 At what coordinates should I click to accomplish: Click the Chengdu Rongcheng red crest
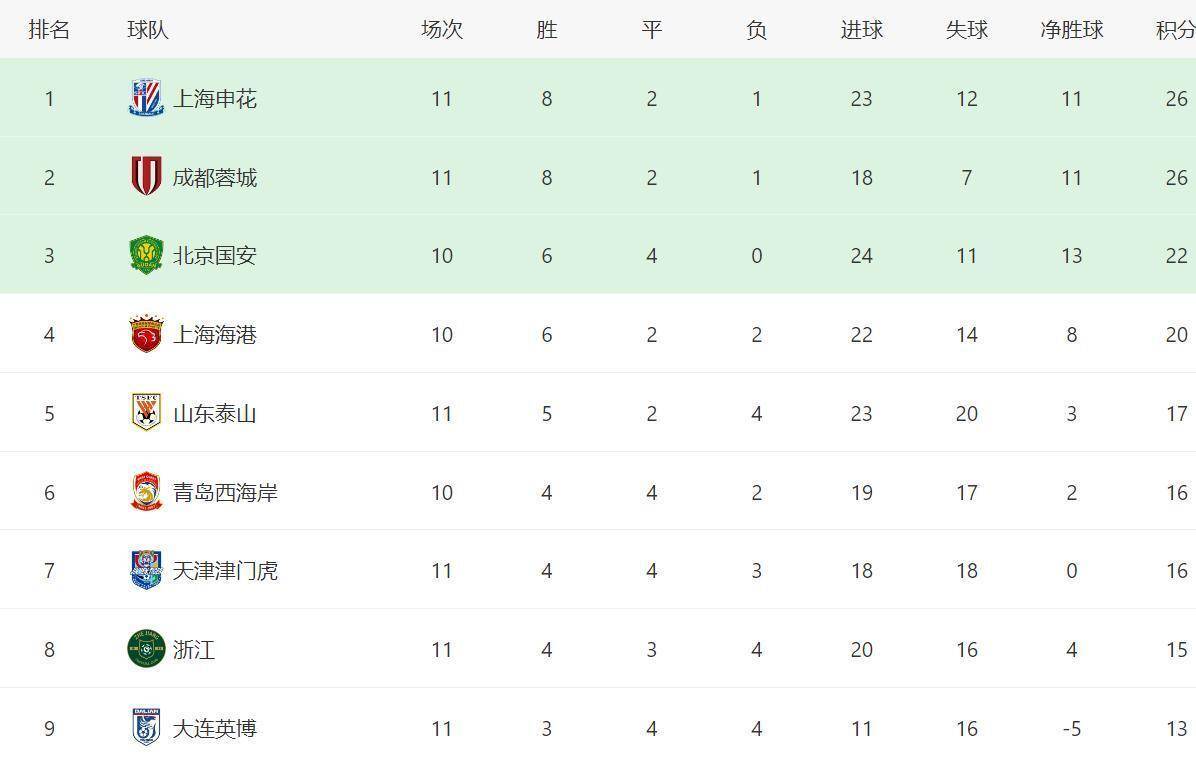point(146,176)
